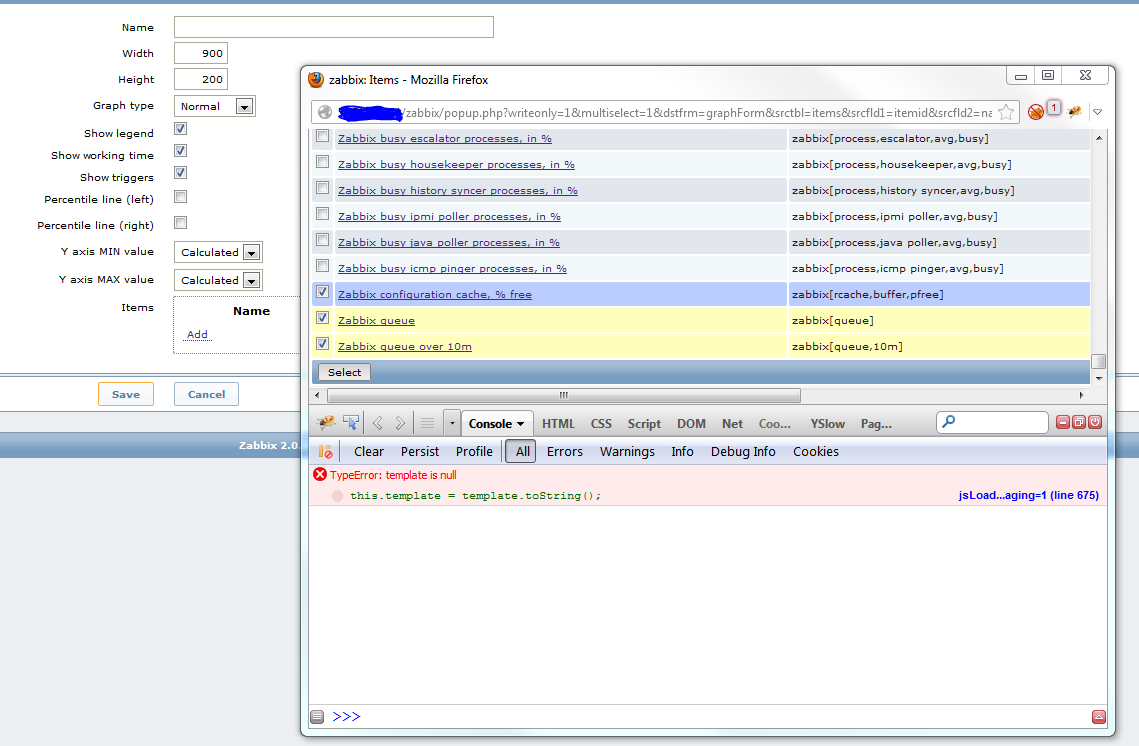Deactivate Firebug with the red power icon
The image size is (1139, 746).
pyautogui.click(x=1095, y=422)
